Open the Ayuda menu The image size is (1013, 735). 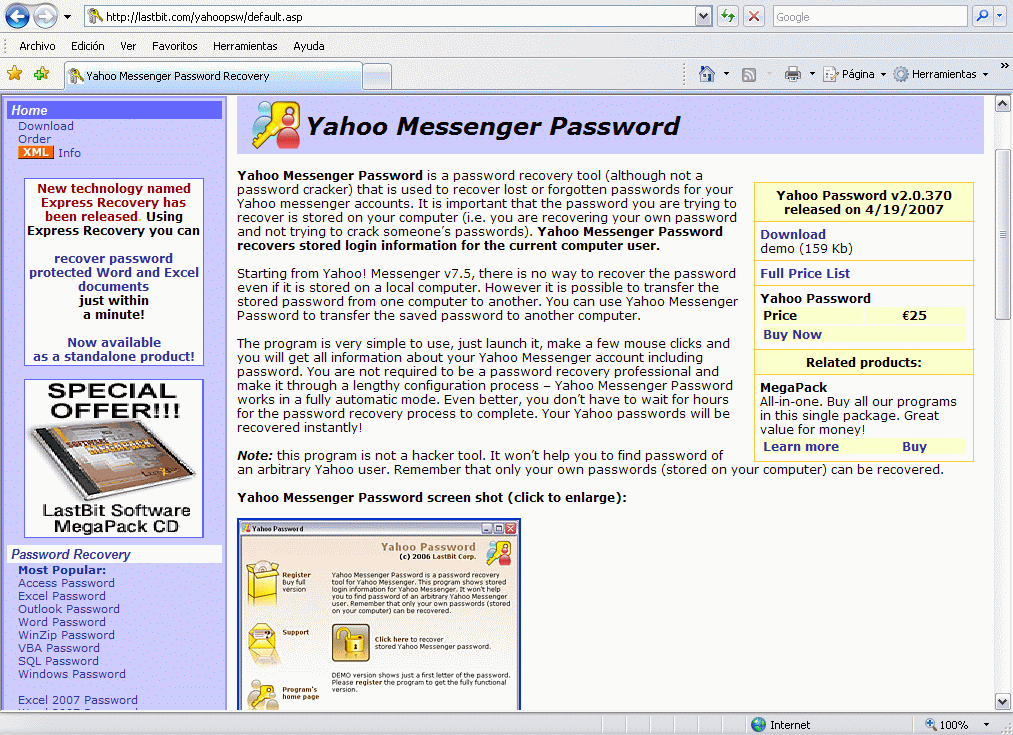tap(309, 46)
